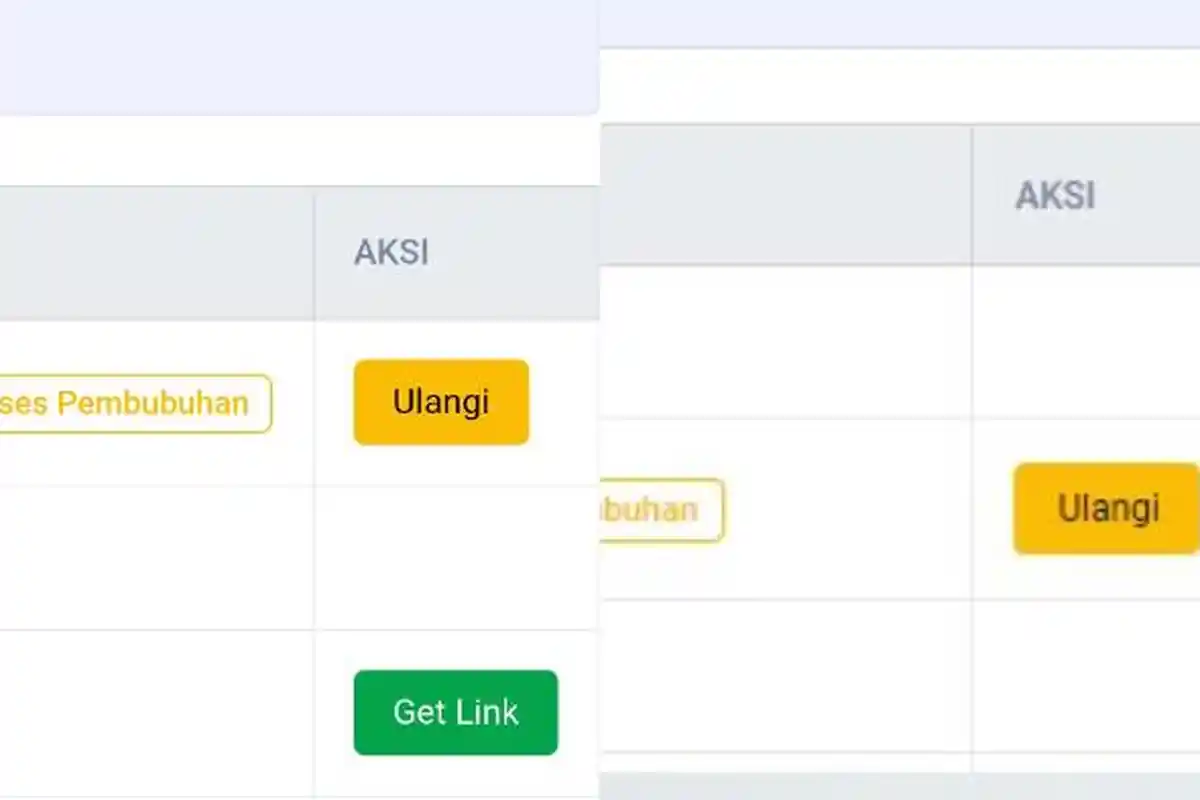Image resolution: width=1200 pixels, height=800 pixels.
Task: Click the Ulangi button in right table
Action: pyautogui.click(x=1105, y=509)
